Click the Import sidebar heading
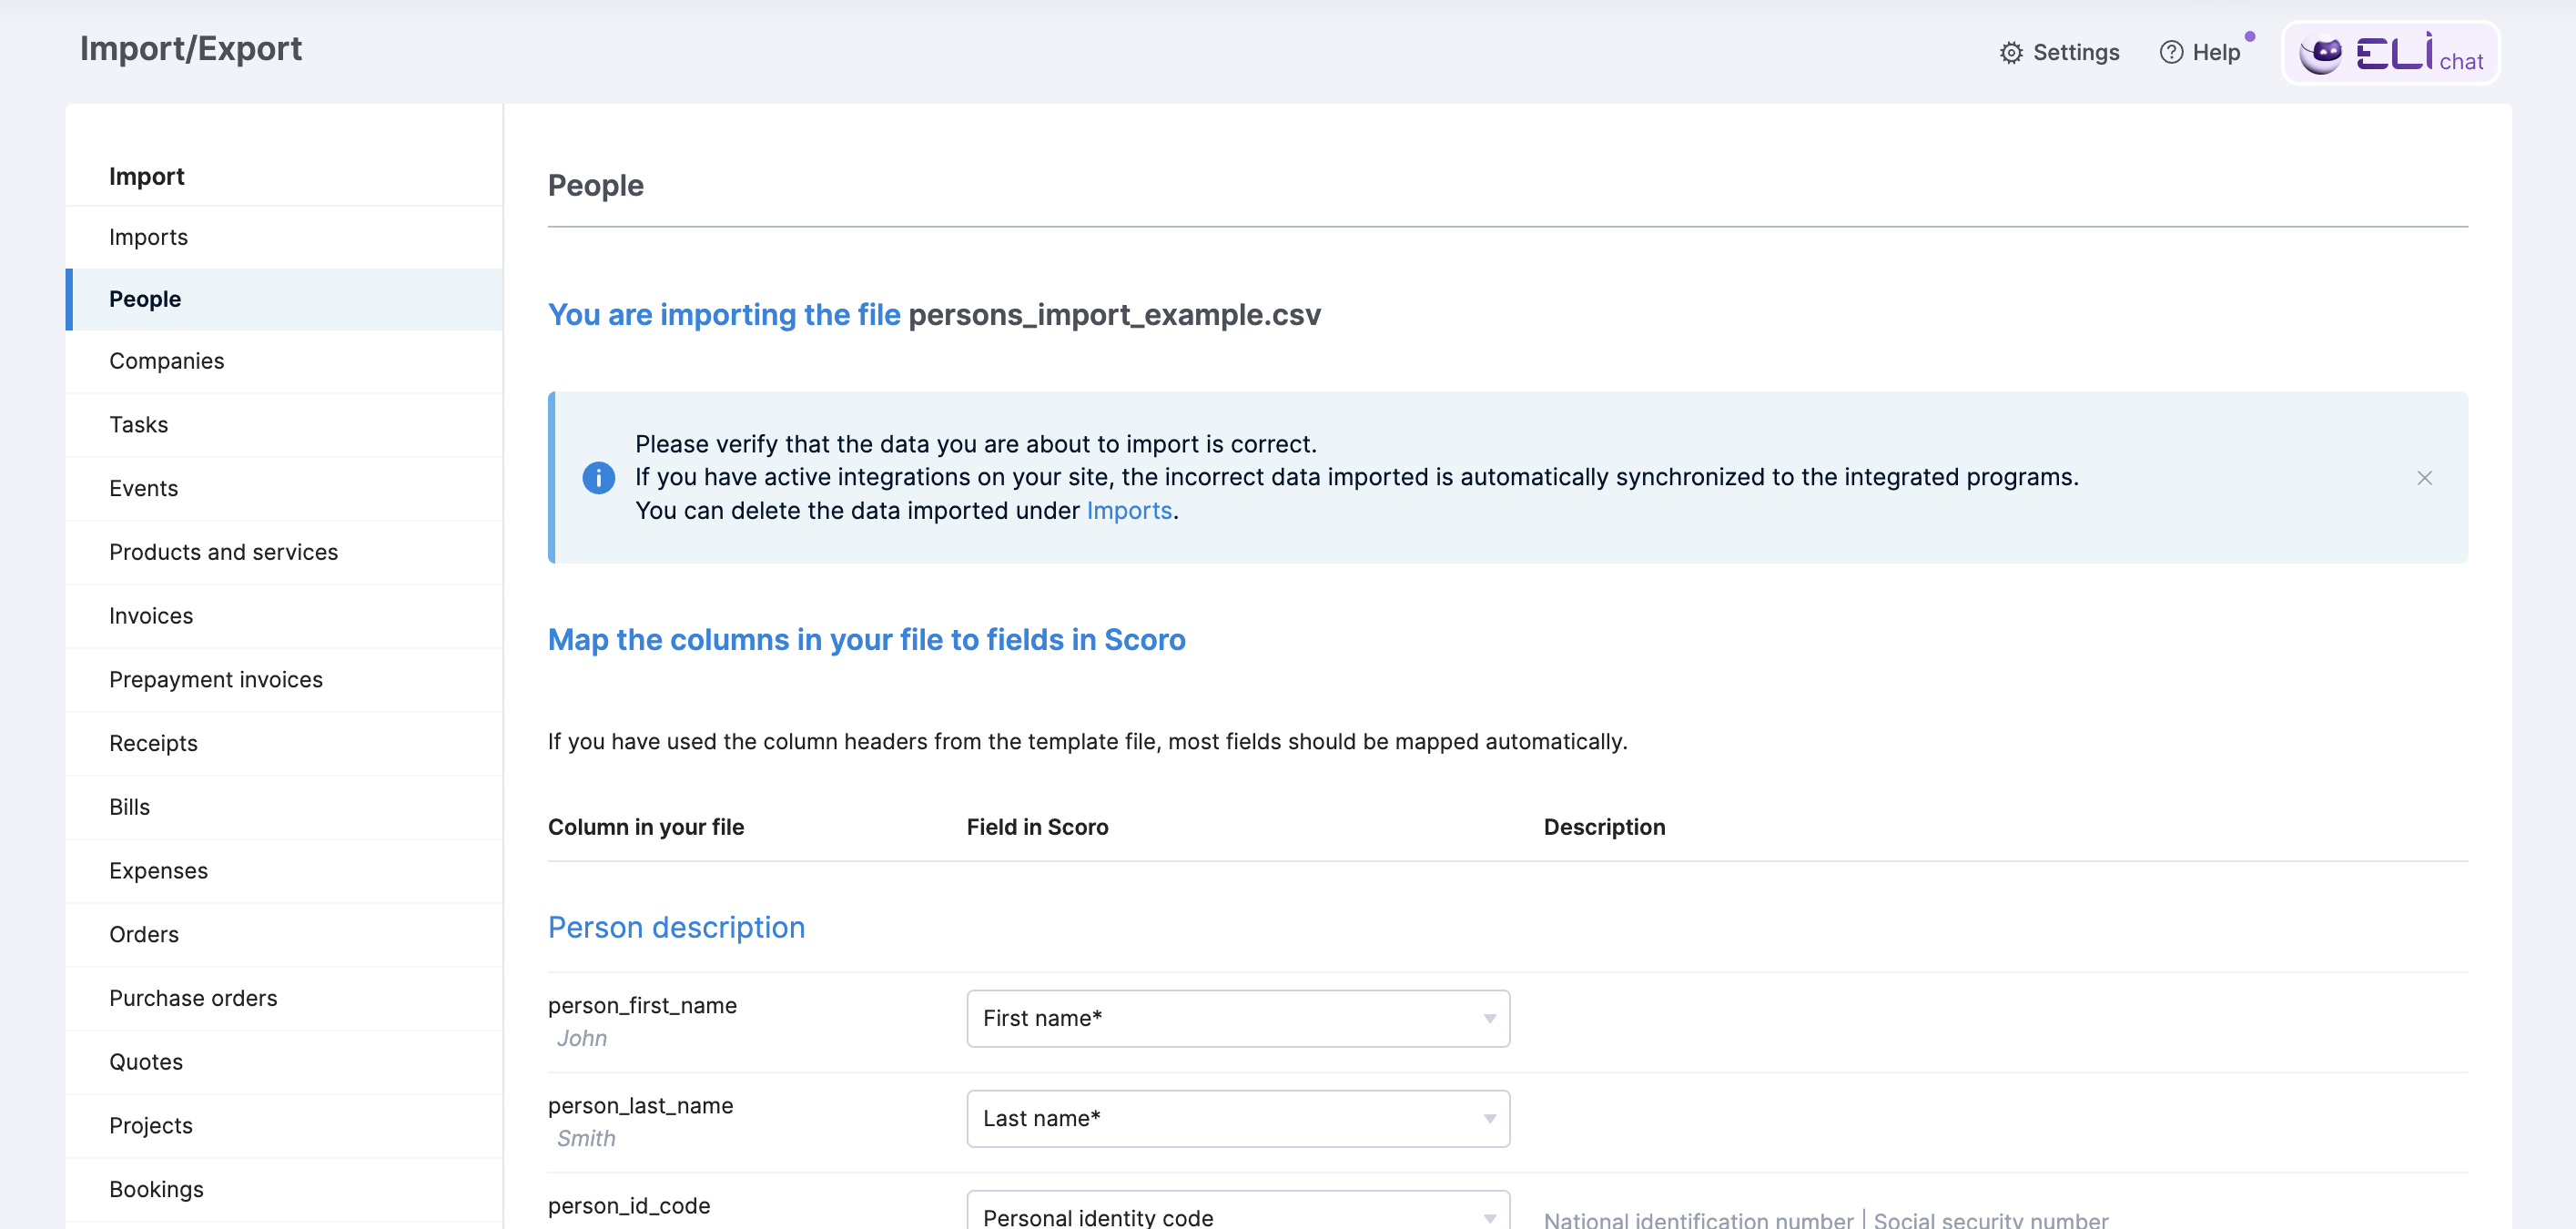Screen dimensions: 2576x1229 tap(146, 176)
